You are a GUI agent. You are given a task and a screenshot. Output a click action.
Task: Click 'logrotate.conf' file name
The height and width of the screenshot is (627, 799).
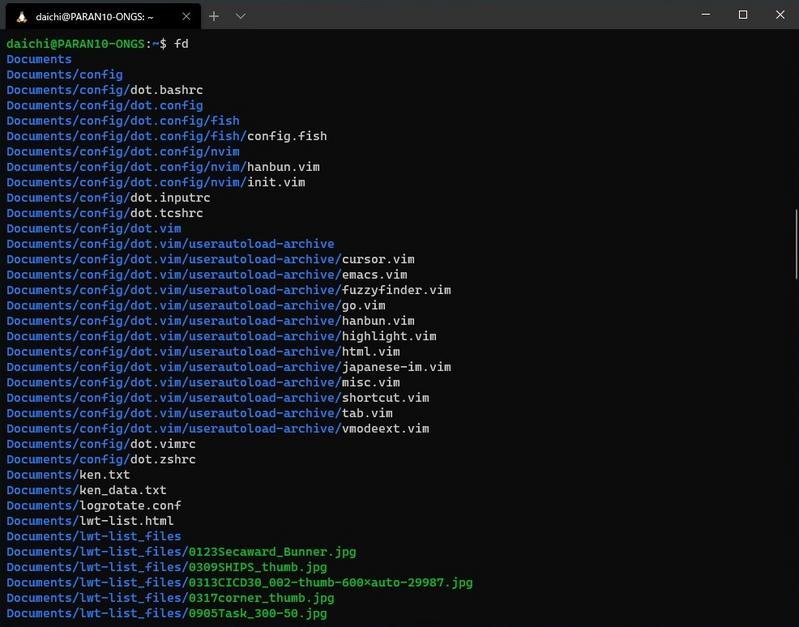pos(130,506)
